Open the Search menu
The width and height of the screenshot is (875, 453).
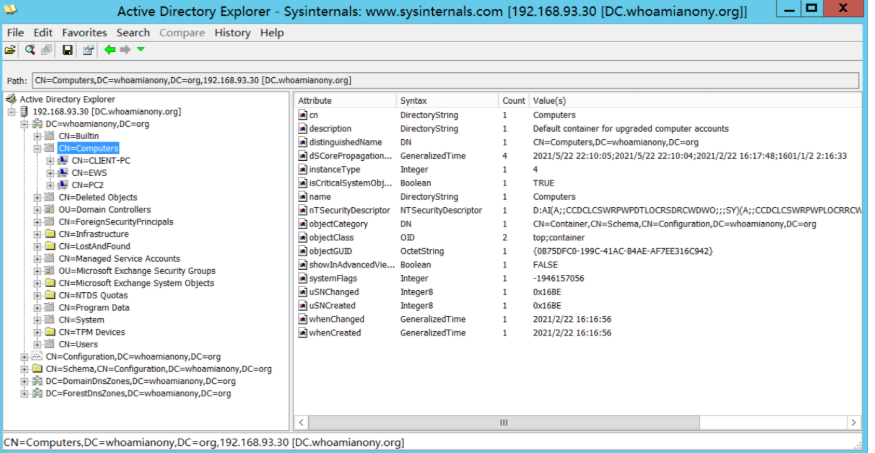(x=133, y=32)
